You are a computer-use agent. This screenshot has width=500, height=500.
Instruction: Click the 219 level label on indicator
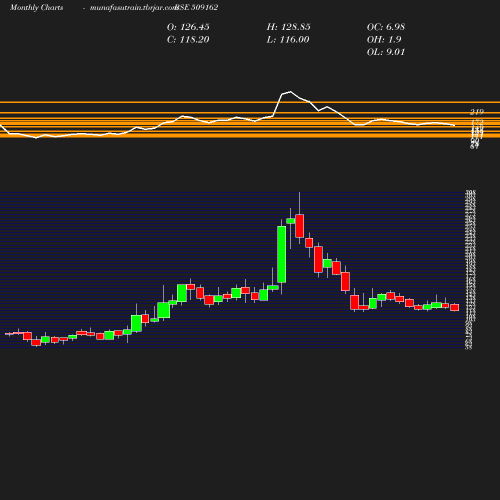tap(477, 112)
